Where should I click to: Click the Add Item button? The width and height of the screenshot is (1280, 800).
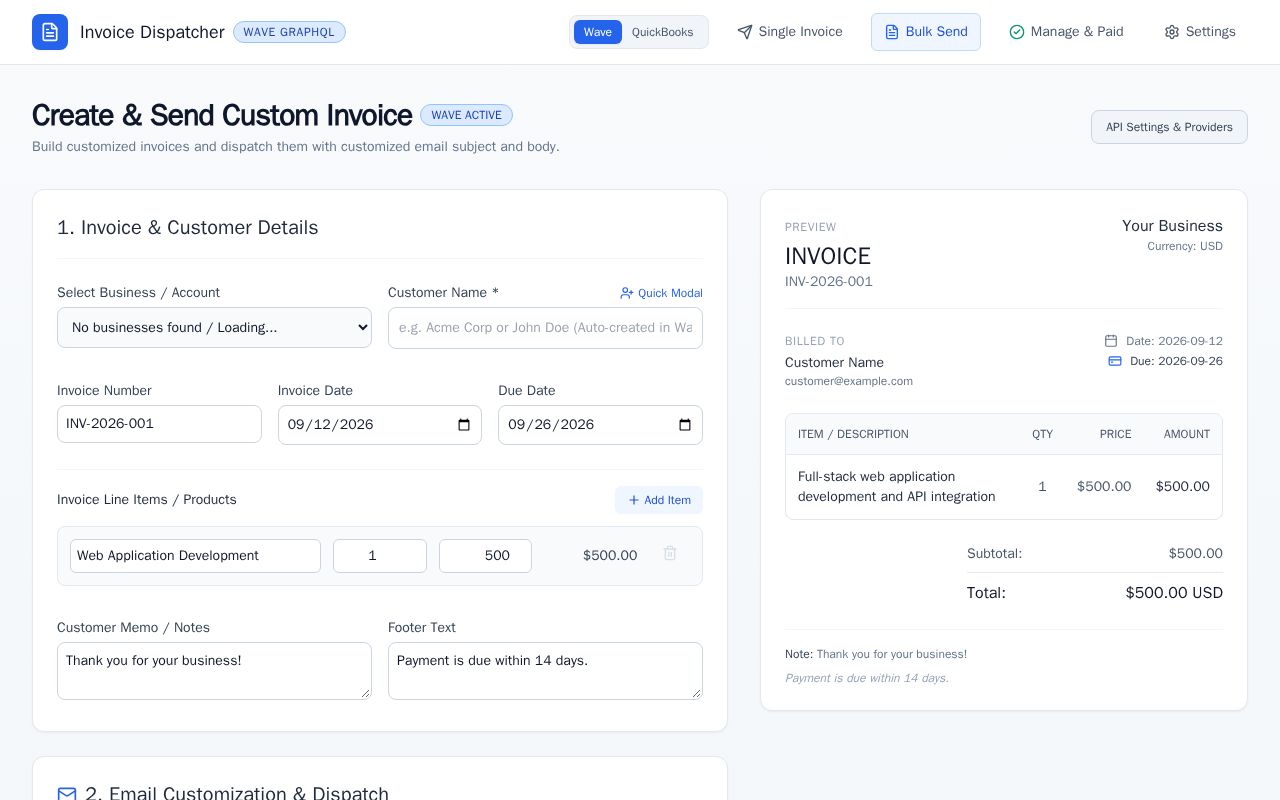(x=659, y=500)
